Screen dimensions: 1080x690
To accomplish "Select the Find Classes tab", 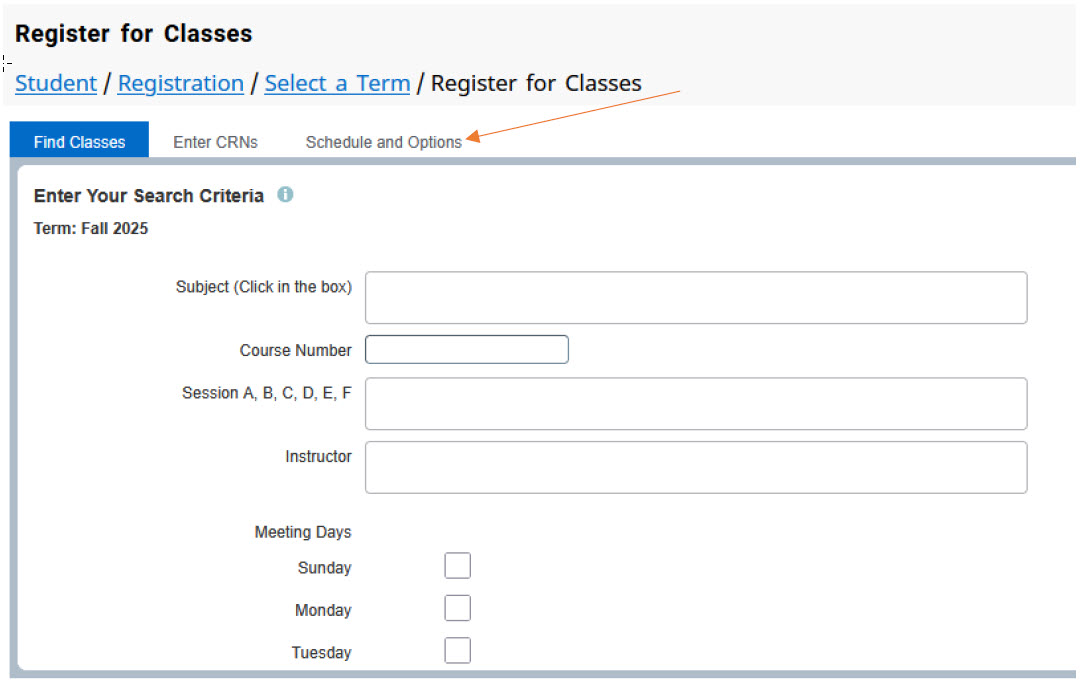I will 78,140.
